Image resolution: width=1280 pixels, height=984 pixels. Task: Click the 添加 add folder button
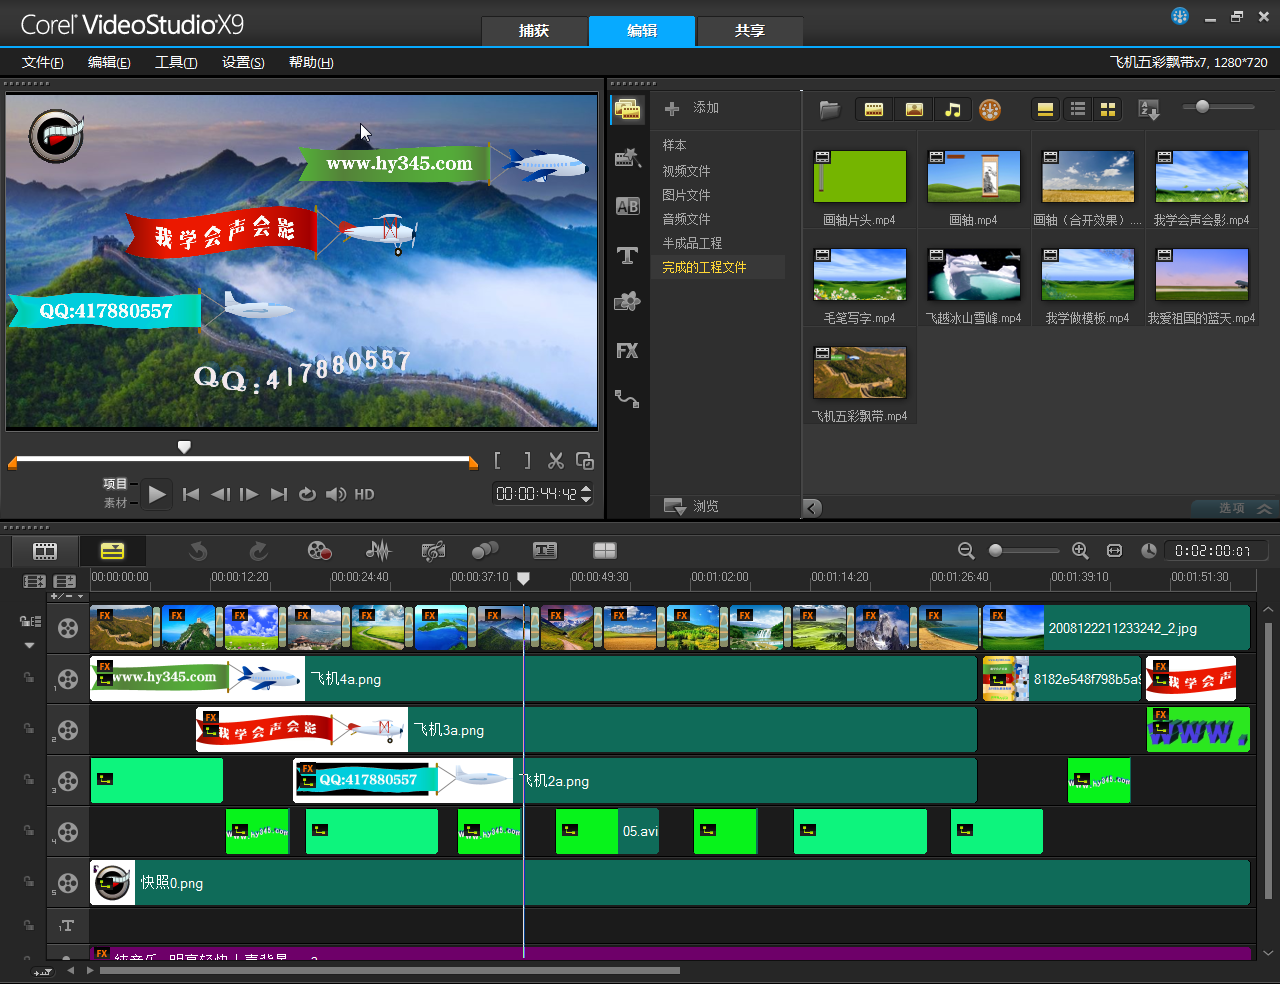[x=692, y=108]
